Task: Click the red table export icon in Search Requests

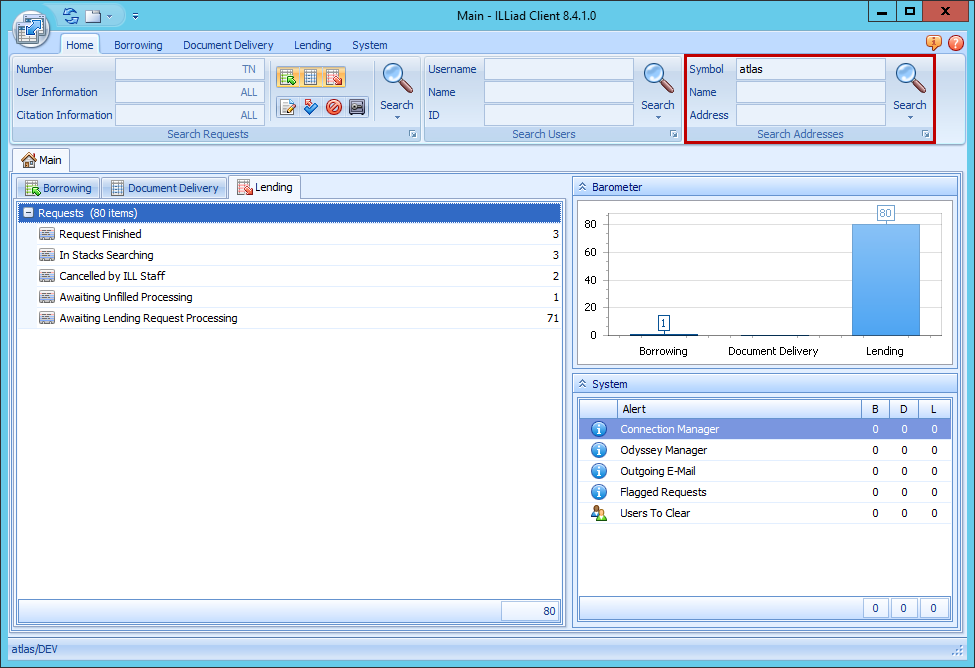Action: click(x=334, y=76)
